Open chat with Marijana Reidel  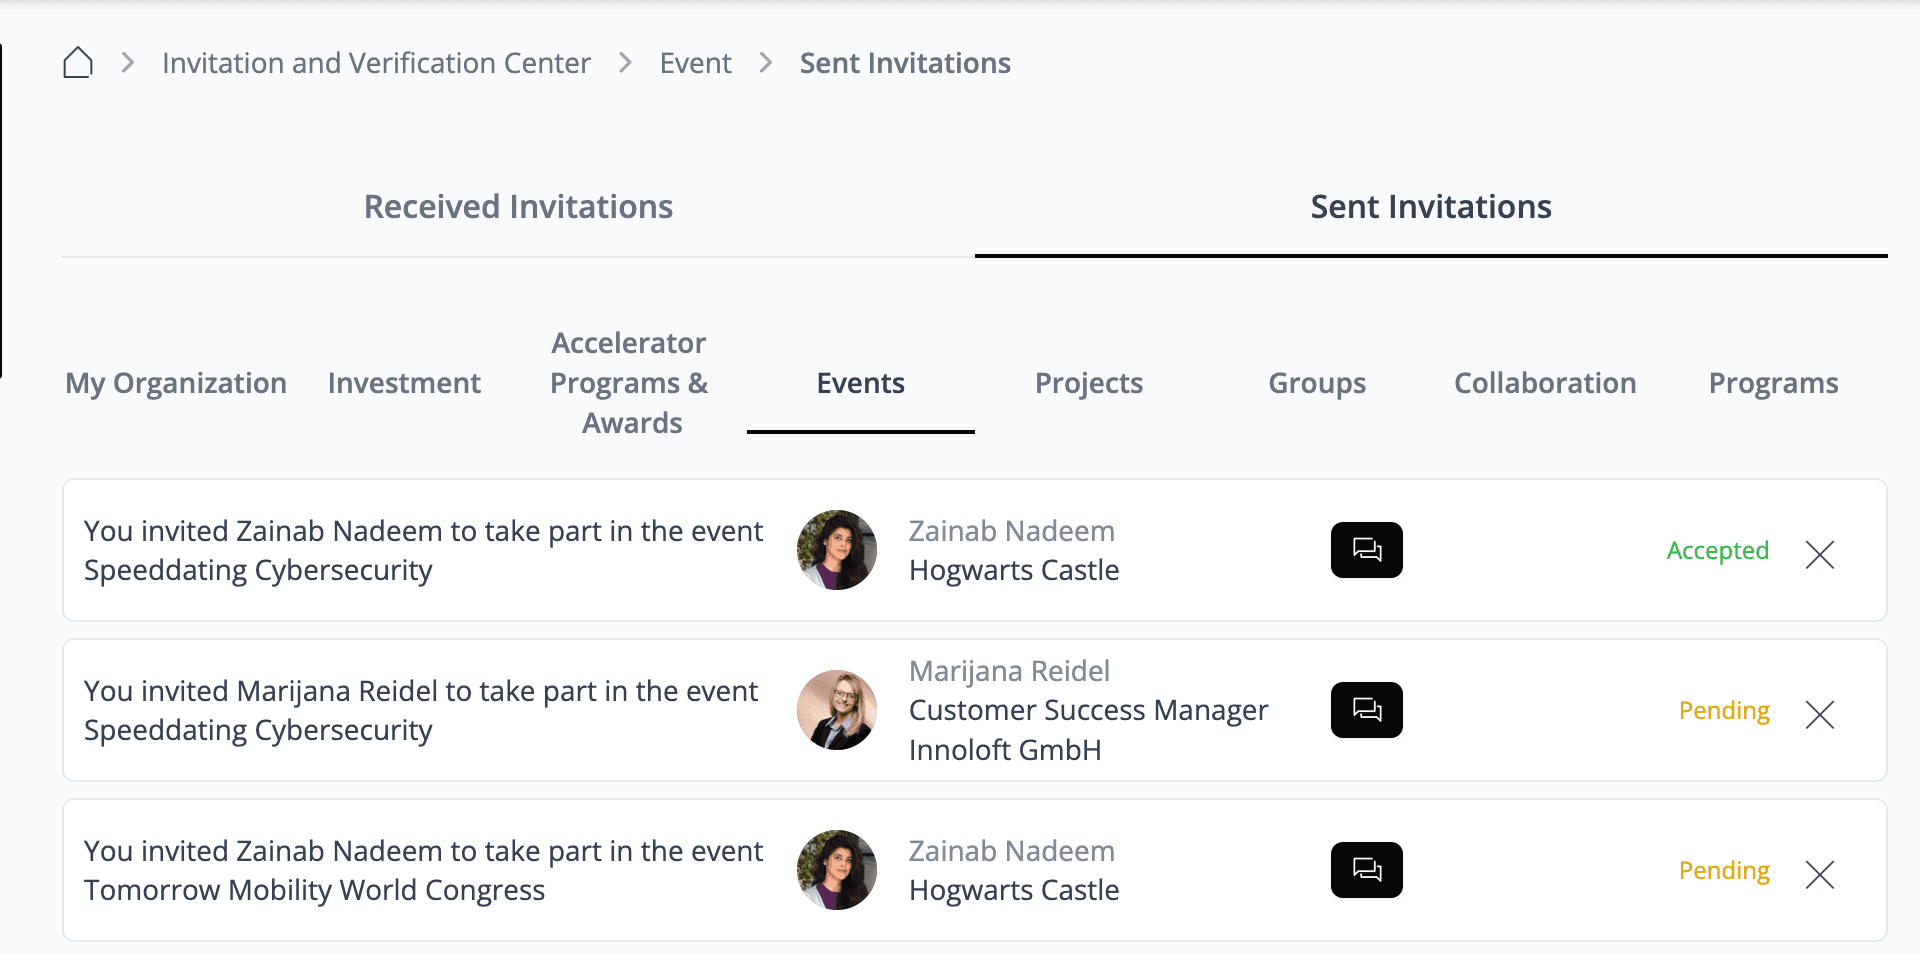1366,710
